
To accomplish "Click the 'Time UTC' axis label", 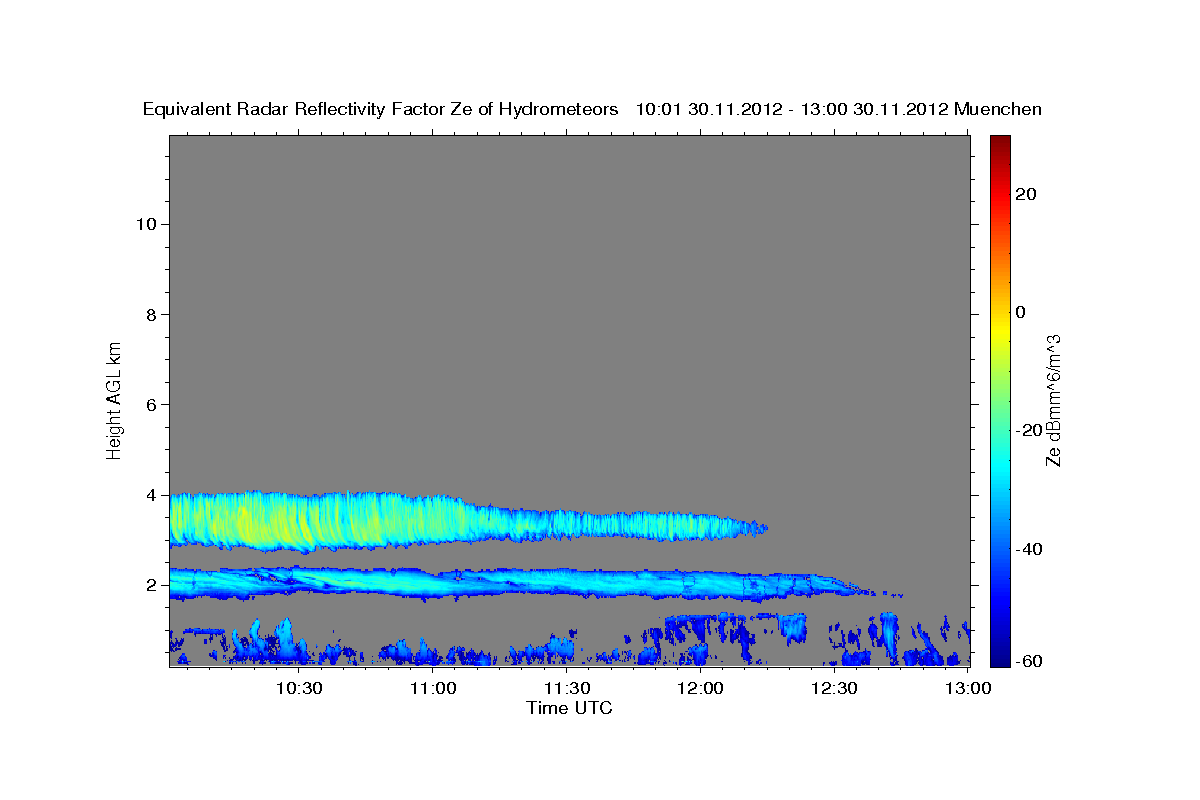I will (x=569, y=709).
